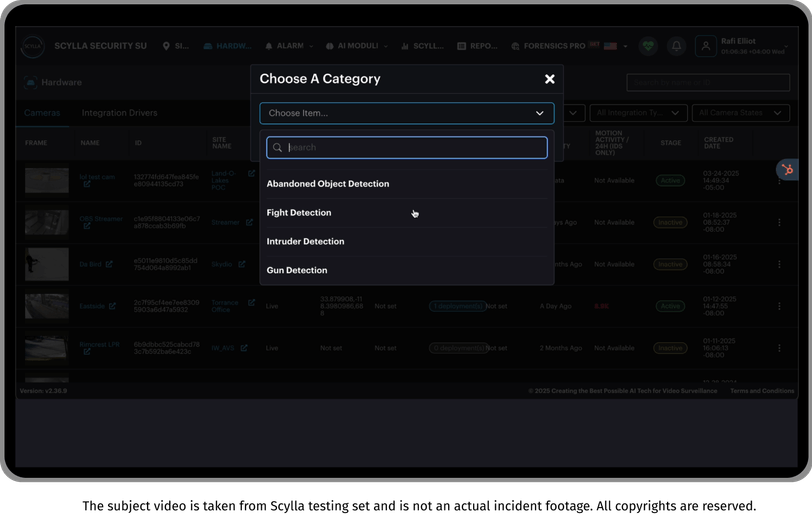Open the Skydio site link
The image size is (812, 519).
[x=222, y=264]
